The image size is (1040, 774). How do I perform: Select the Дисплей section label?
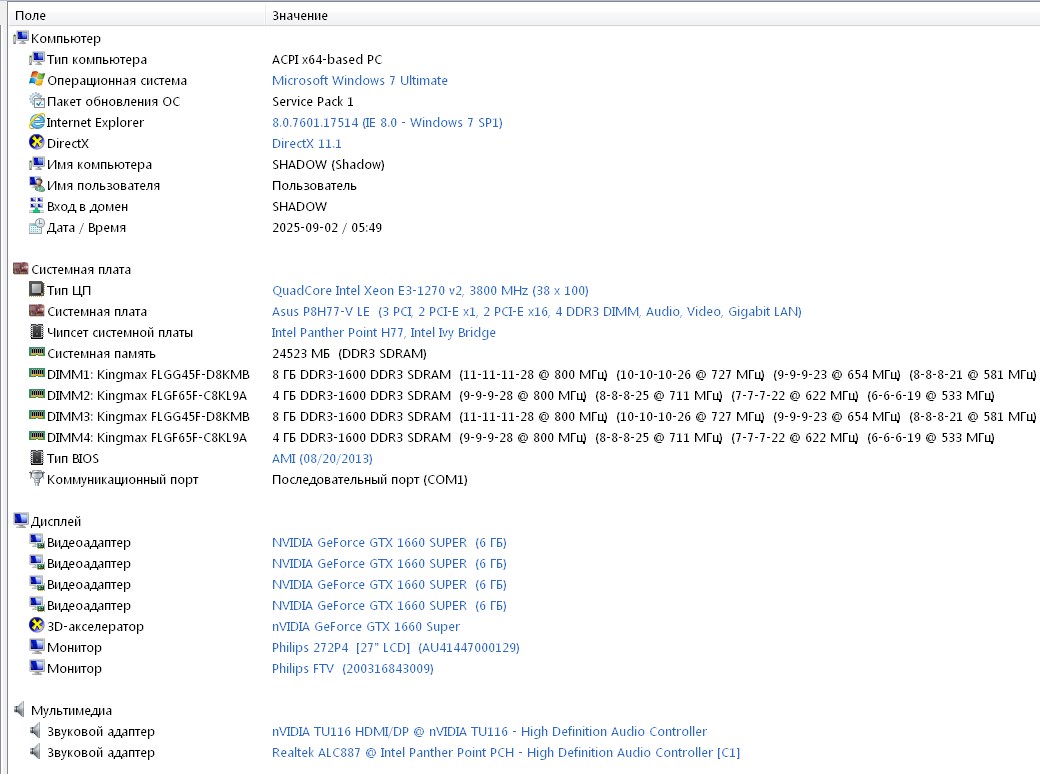tap(56, 521)
